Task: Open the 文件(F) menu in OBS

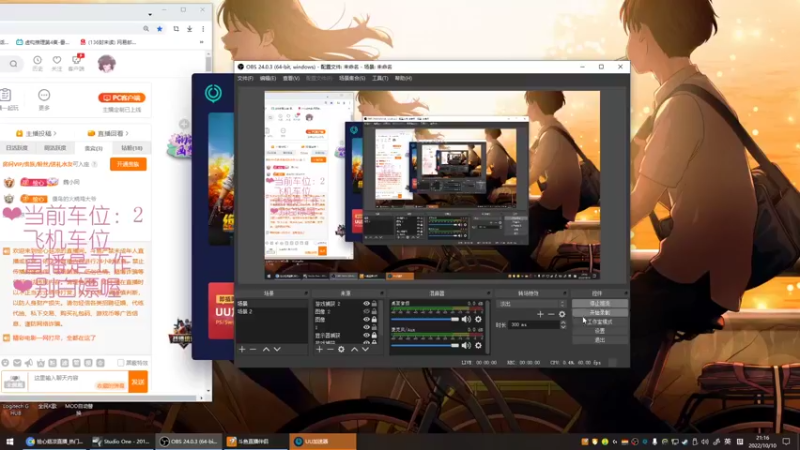Action: pos(245,79)
